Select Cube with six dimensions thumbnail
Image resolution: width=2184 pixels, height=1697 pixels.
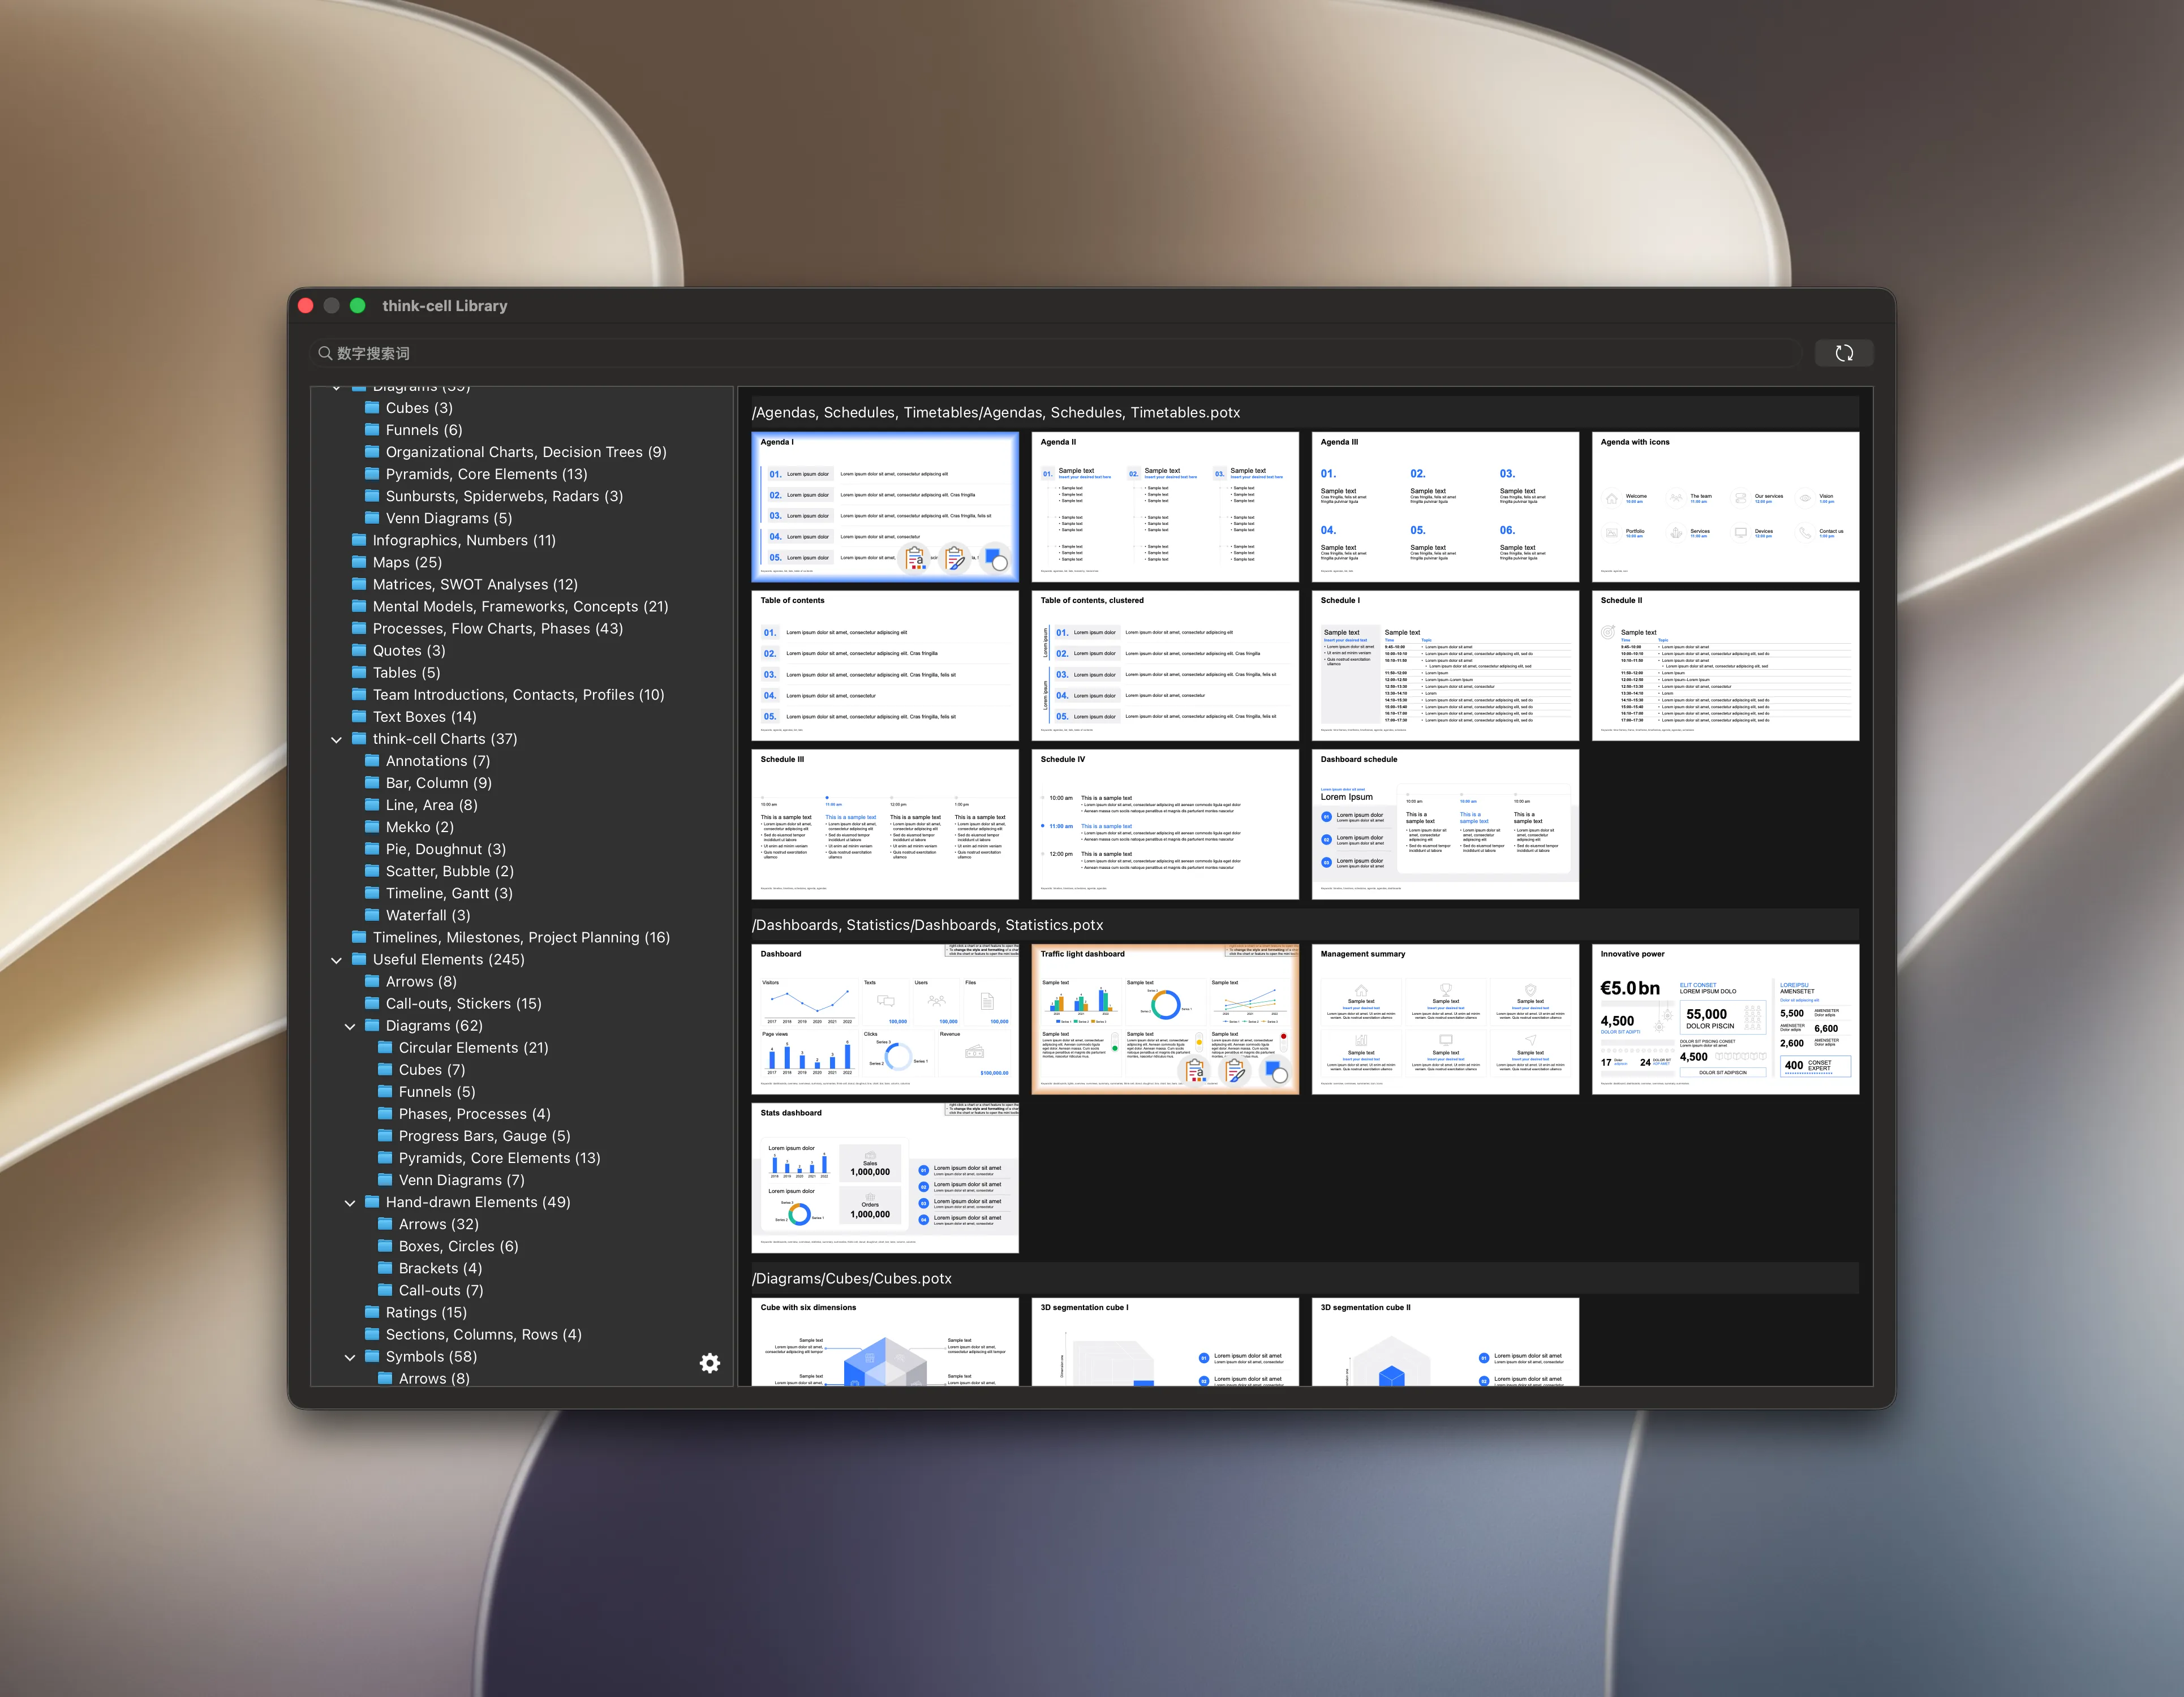pyautogui.click(x=885, y=1342)
